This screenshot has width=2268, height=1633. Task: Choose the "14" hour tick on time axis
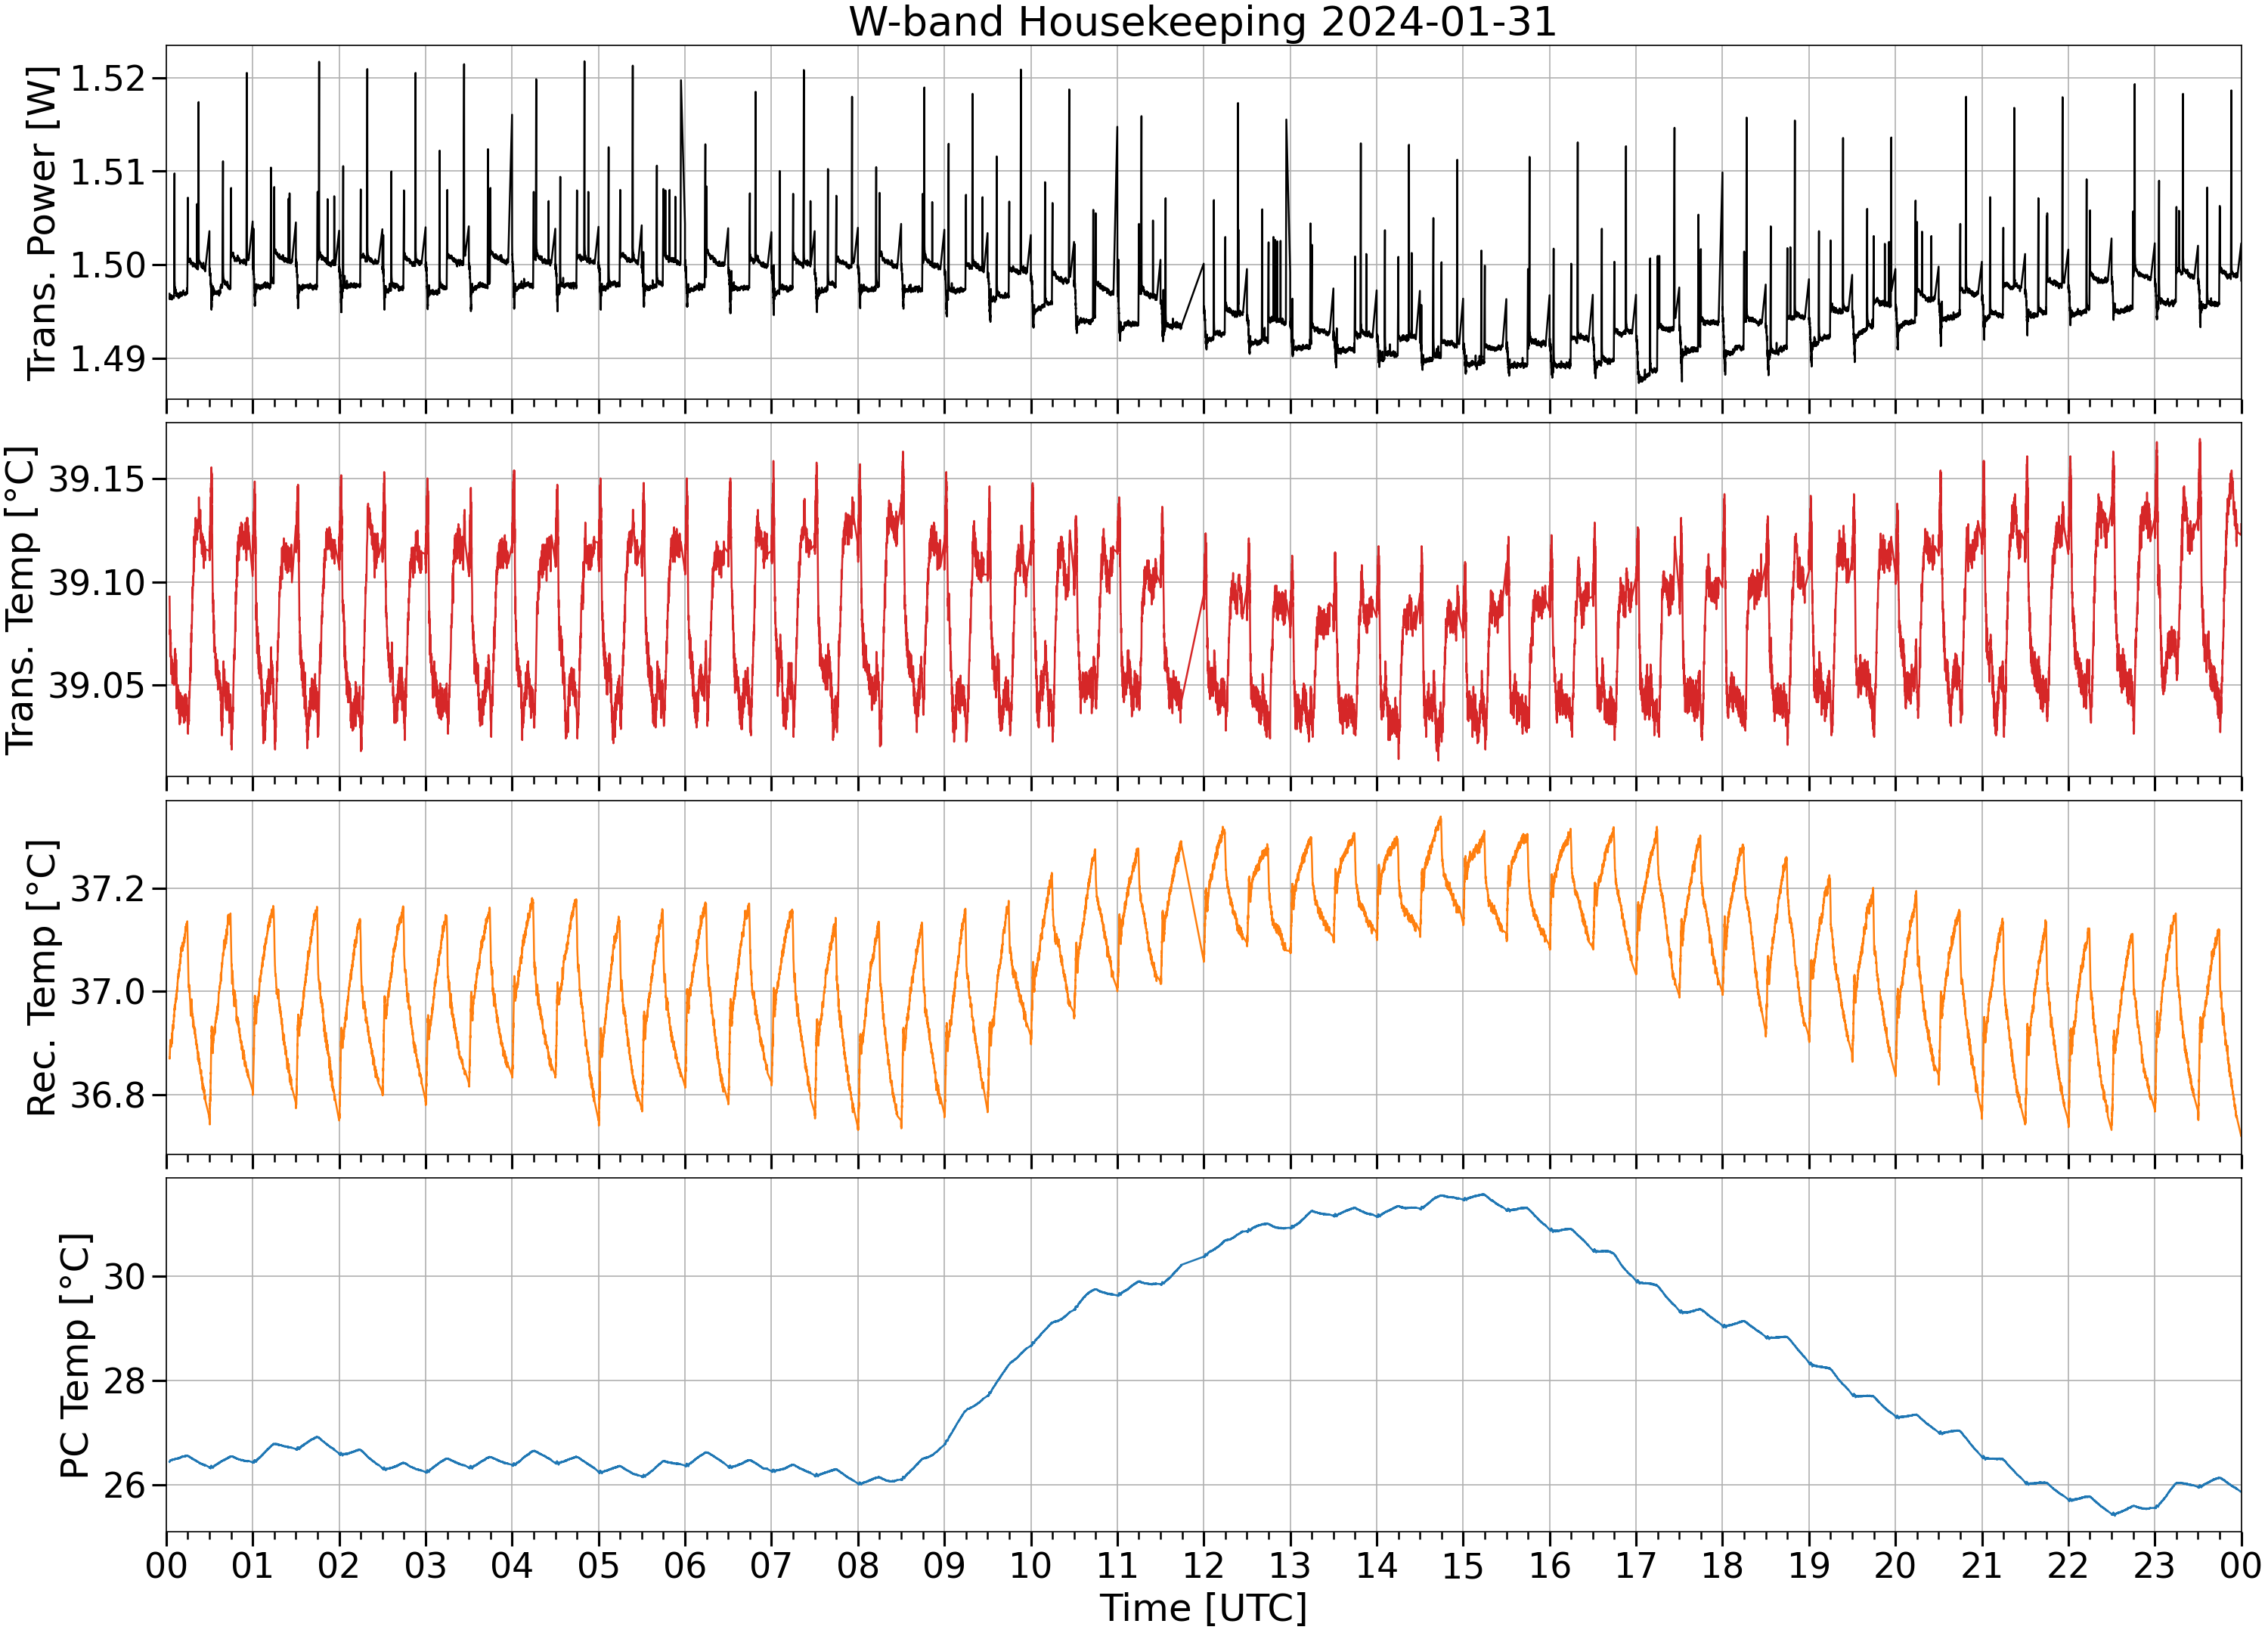pyautogui.click(x=1376, y=1565)
